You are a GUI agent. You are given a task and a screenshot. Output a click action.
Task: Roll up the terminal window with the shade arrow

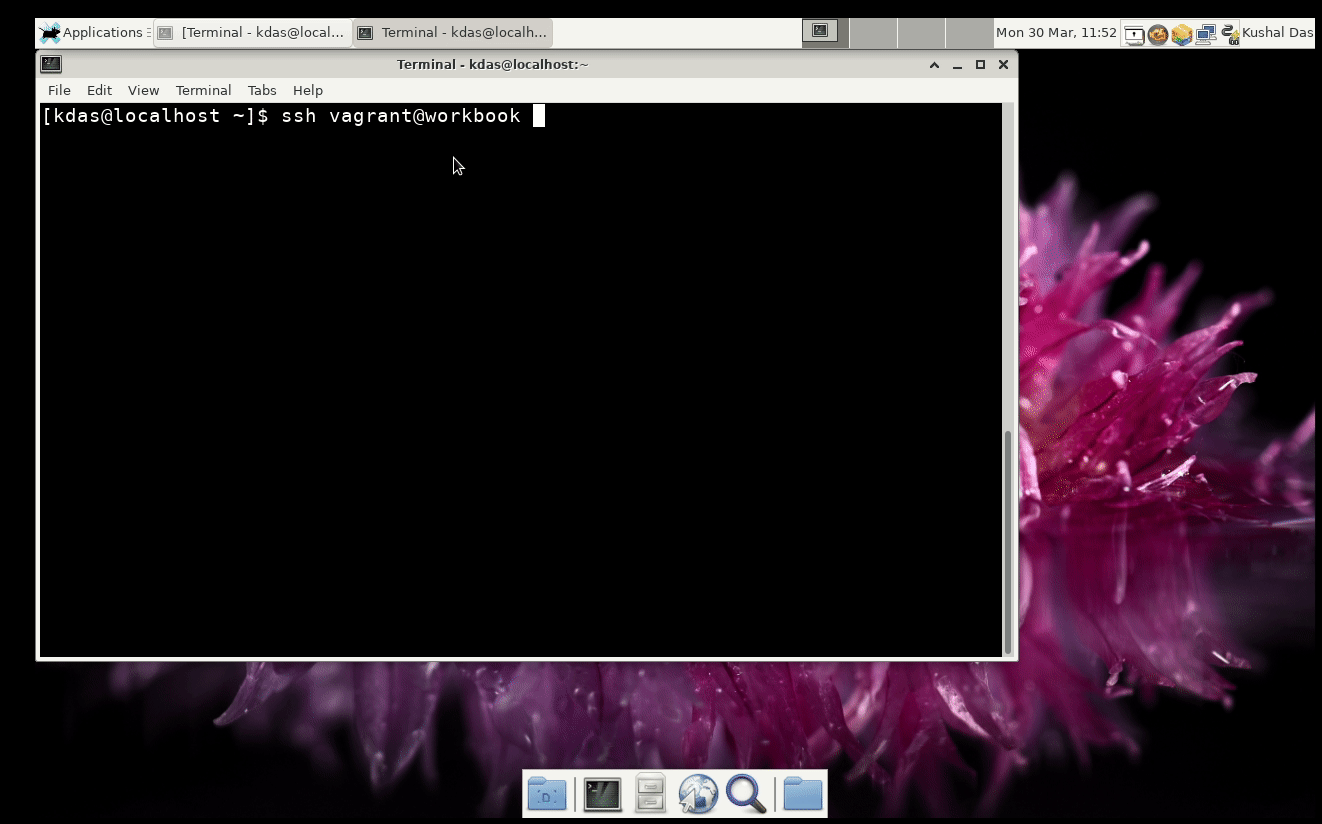tap(934, 65)
